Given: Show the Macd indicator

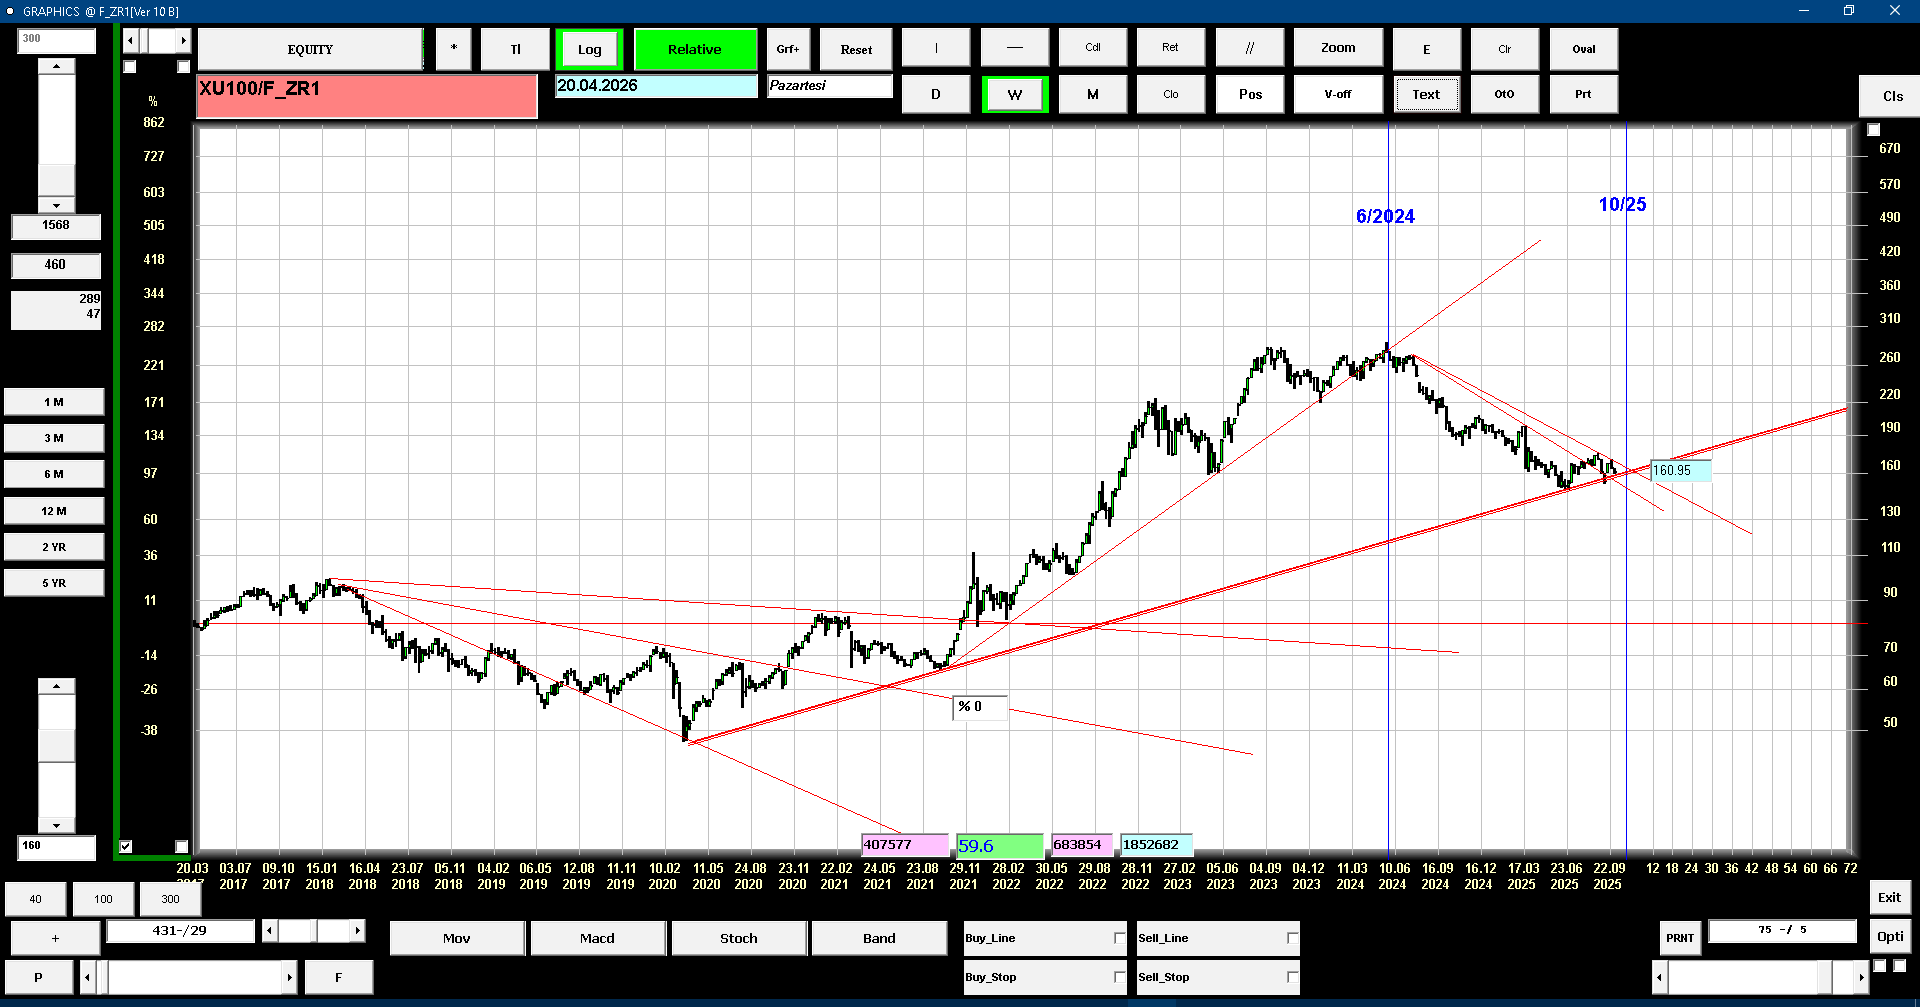Looking at the screenshot, I should click(x=598, y=938).
